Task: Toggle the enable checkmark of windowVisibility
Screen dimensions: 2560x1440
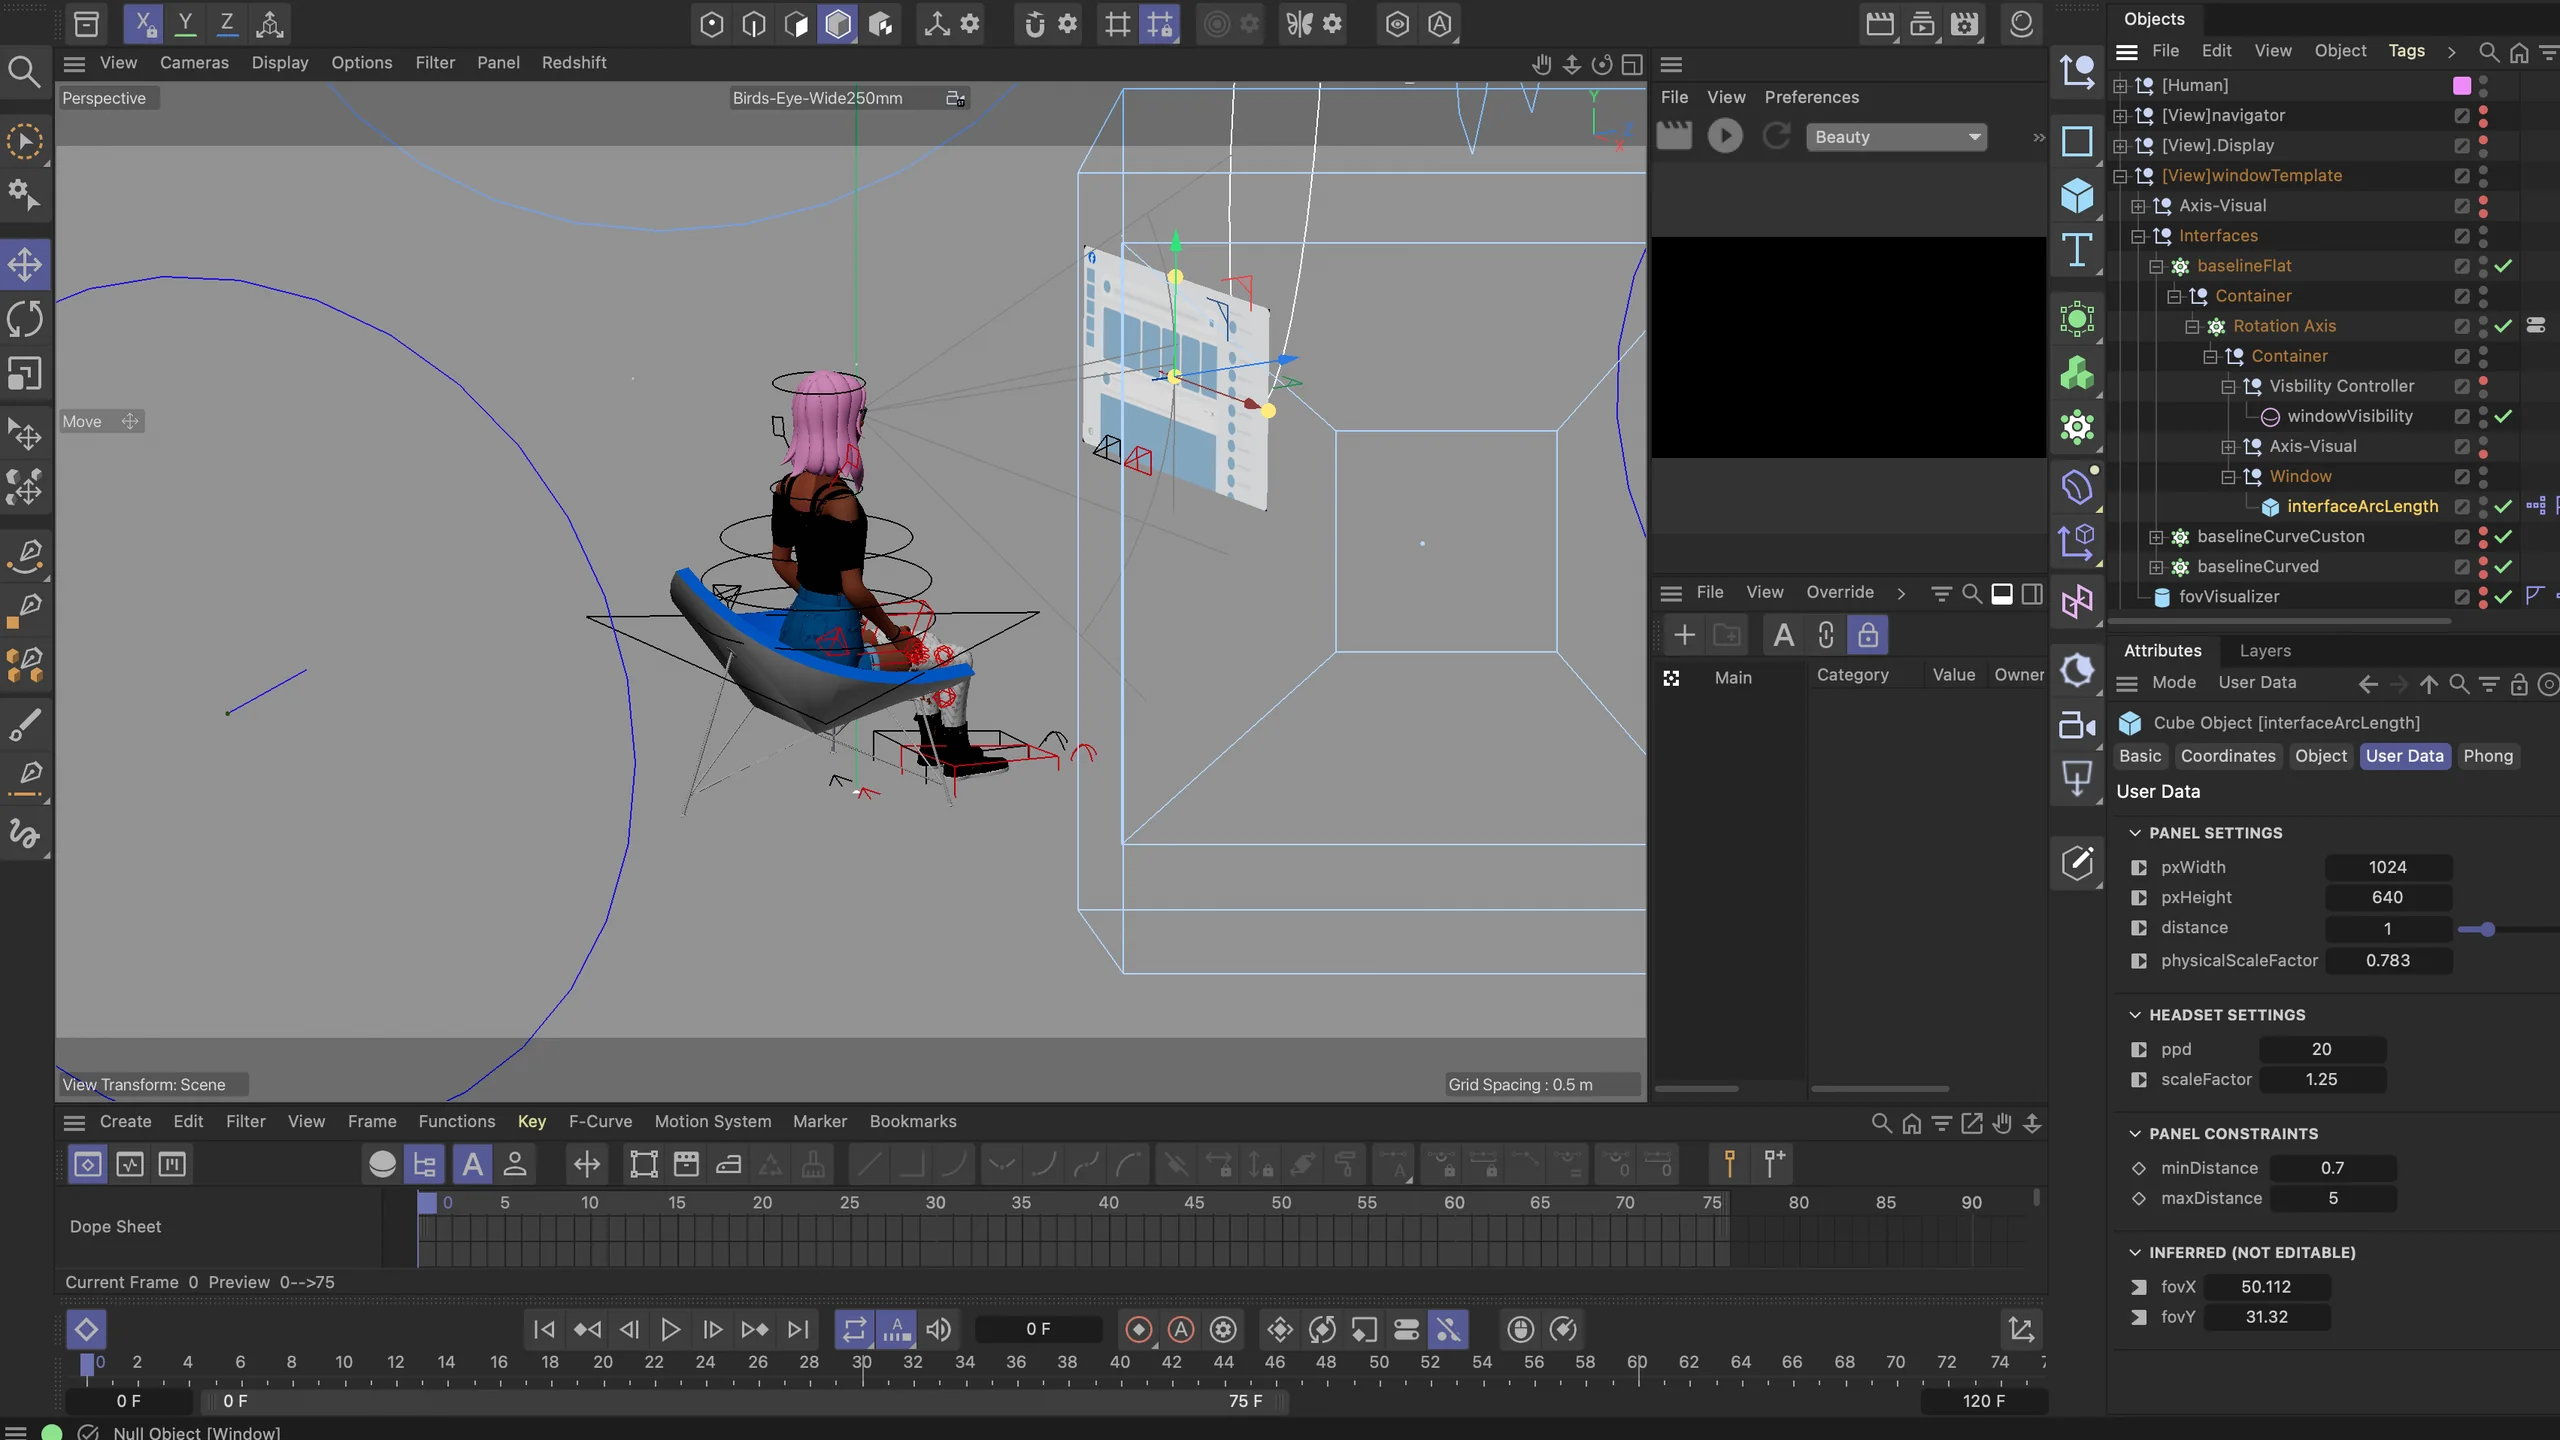Action: pyautogui.click(x=2504, y=416)
